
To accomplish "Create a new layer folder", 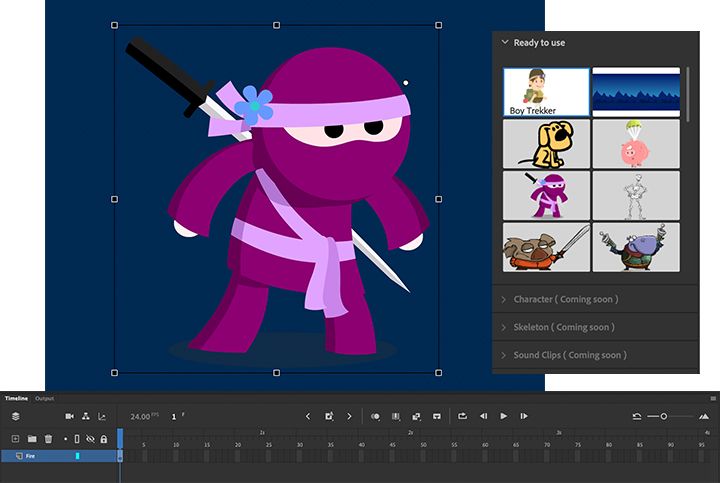I will coord(32,439).
